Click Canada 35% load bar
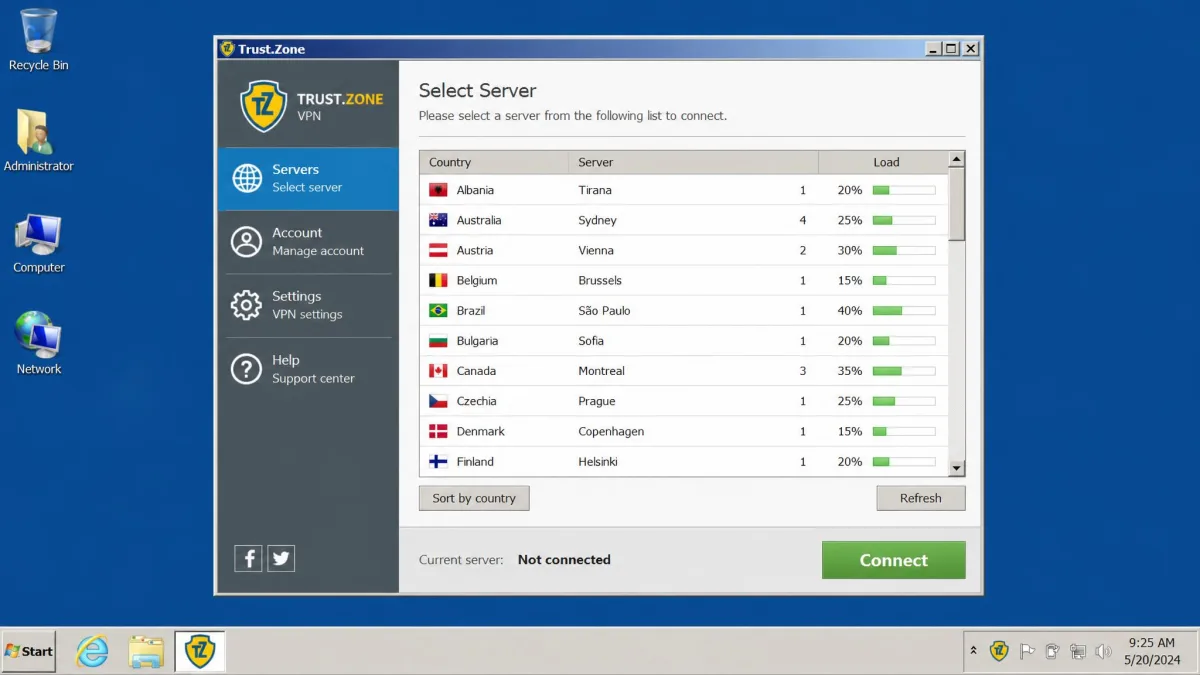The width and height of the screenshot is (1200, 675). coord(904,371)
